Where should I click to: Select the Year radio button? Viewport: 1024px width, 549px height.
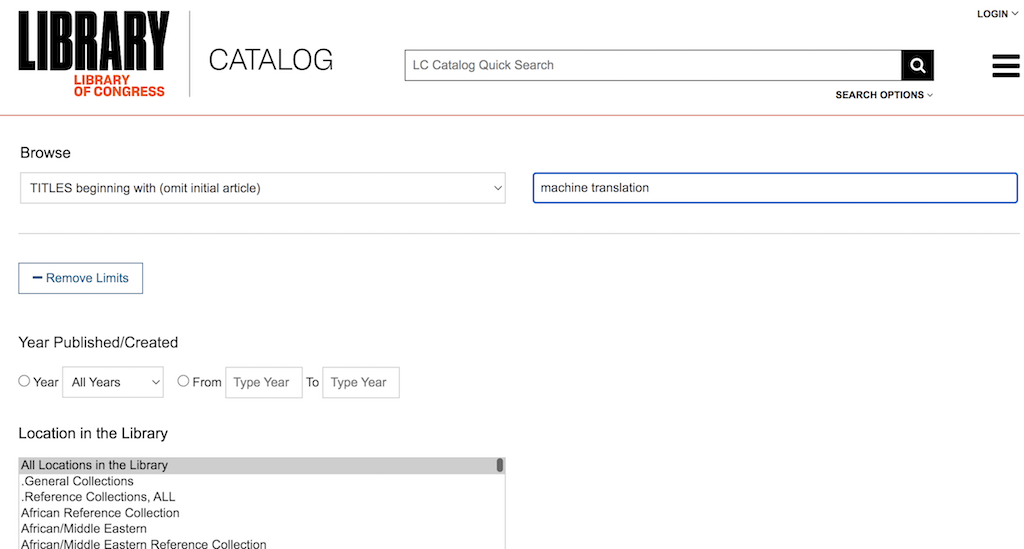[x=24, y=381]
